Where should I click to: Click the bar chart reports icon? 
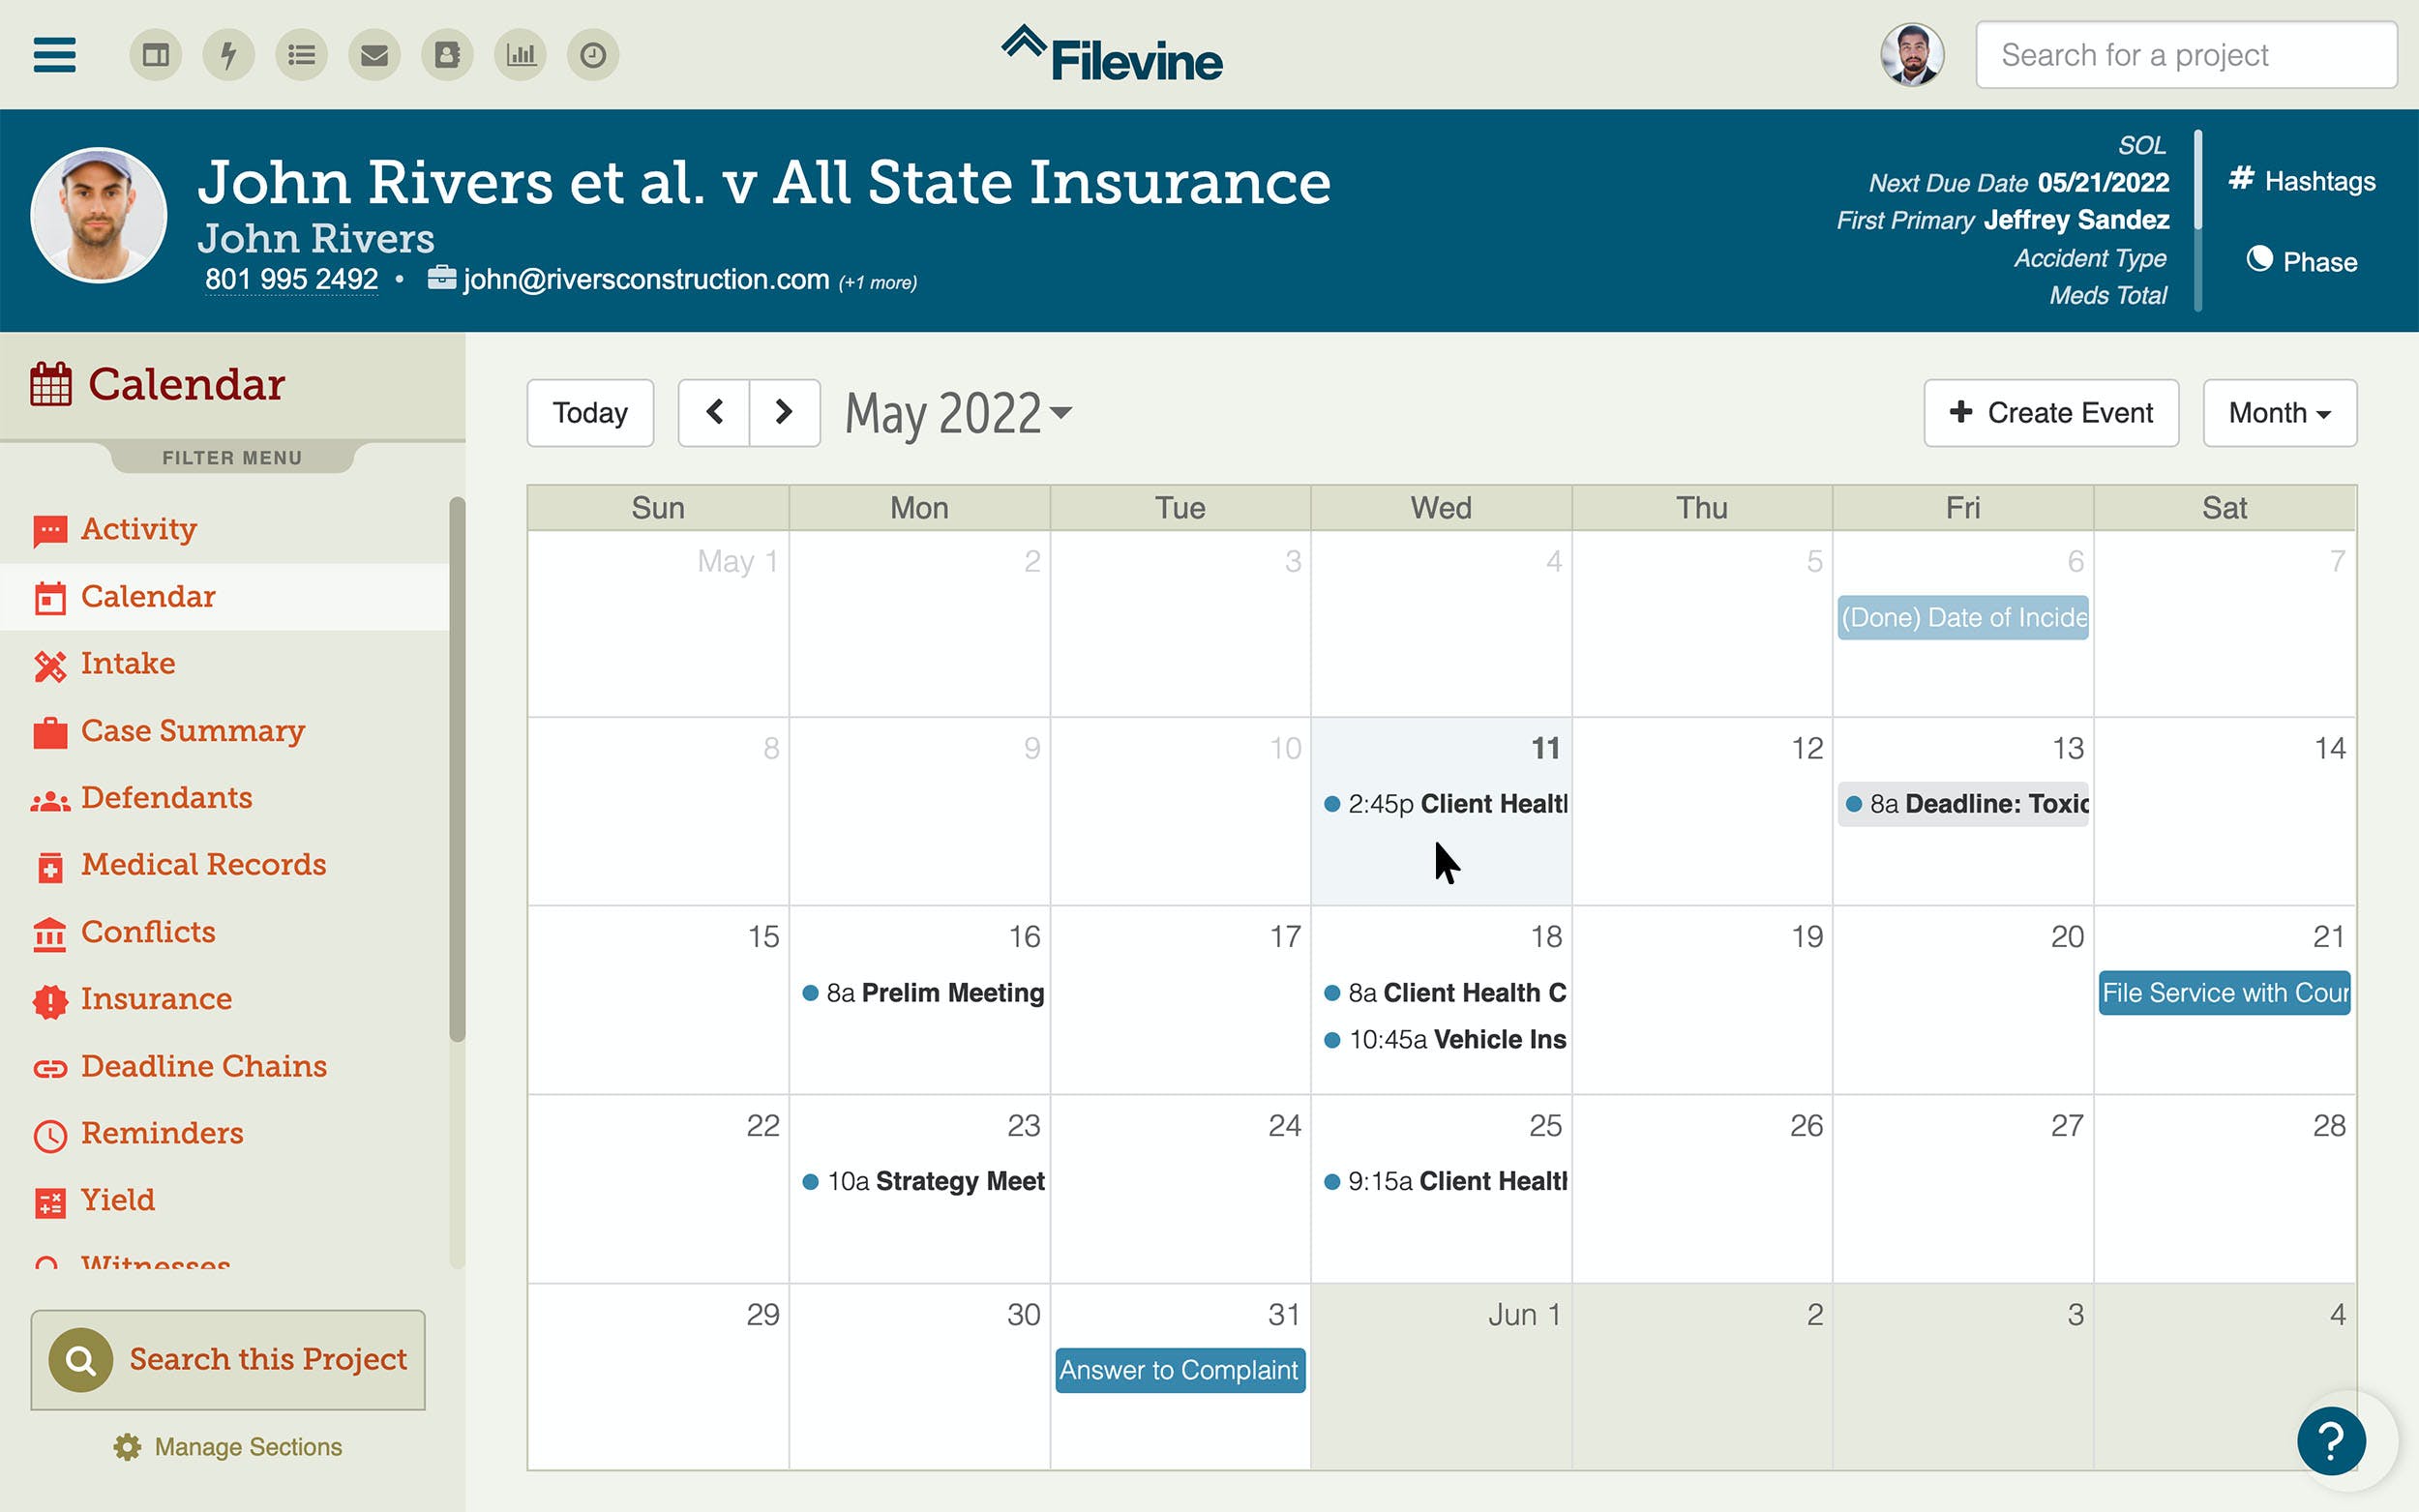click(x=520, y=55)
